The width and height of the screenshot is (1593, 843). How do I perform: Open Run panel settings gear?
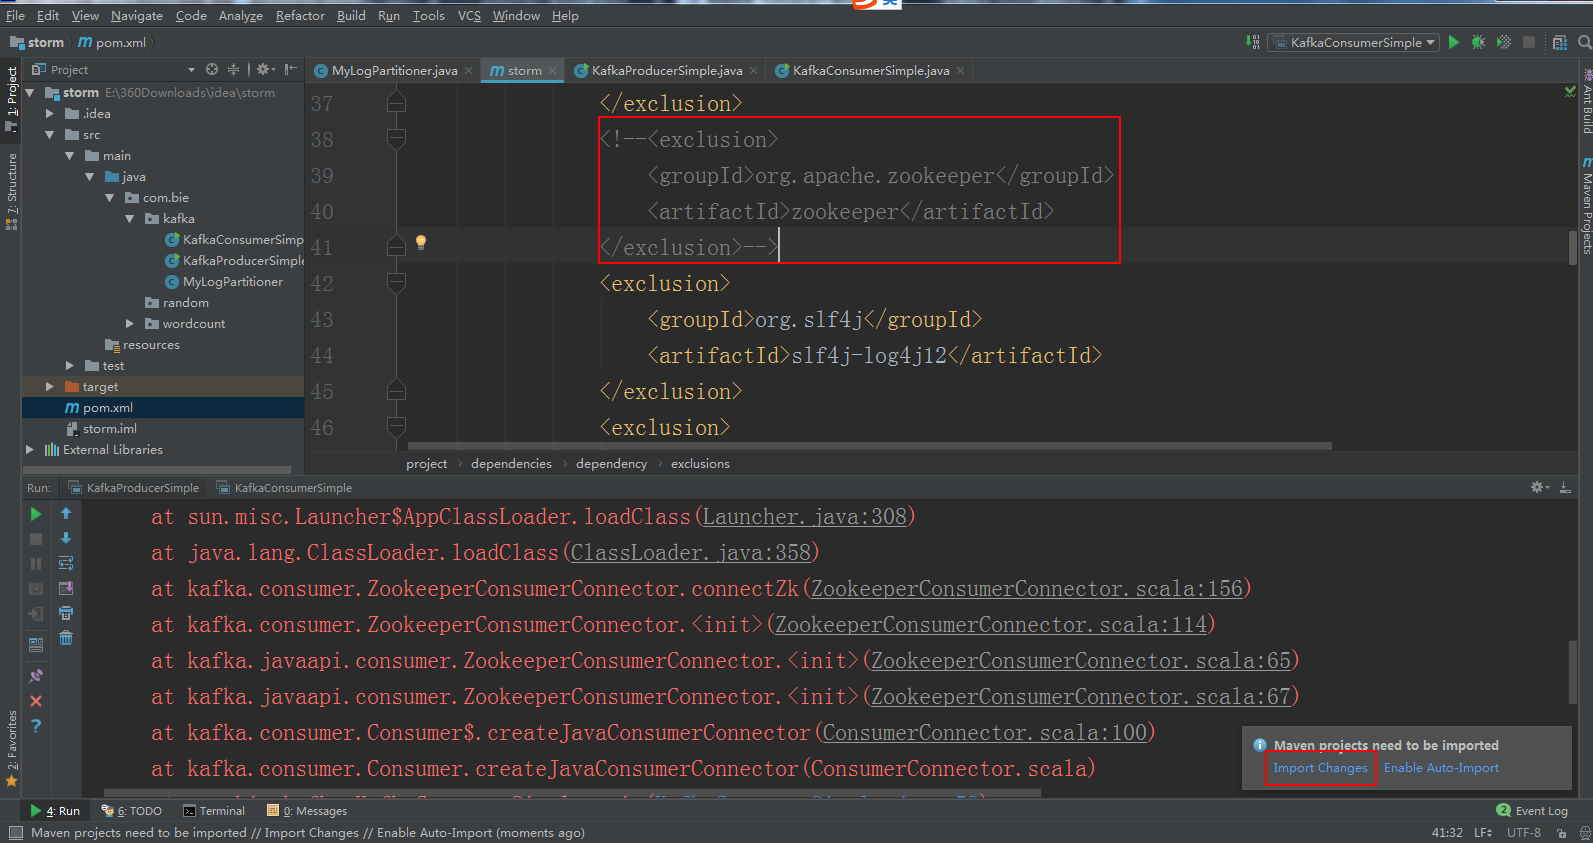coord(1539,487)
